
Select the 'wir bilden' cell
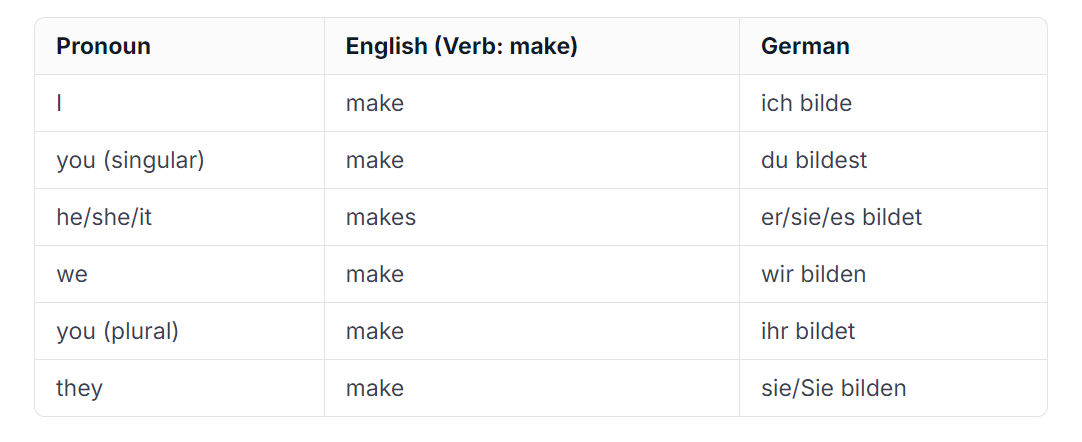coord(814,274)
